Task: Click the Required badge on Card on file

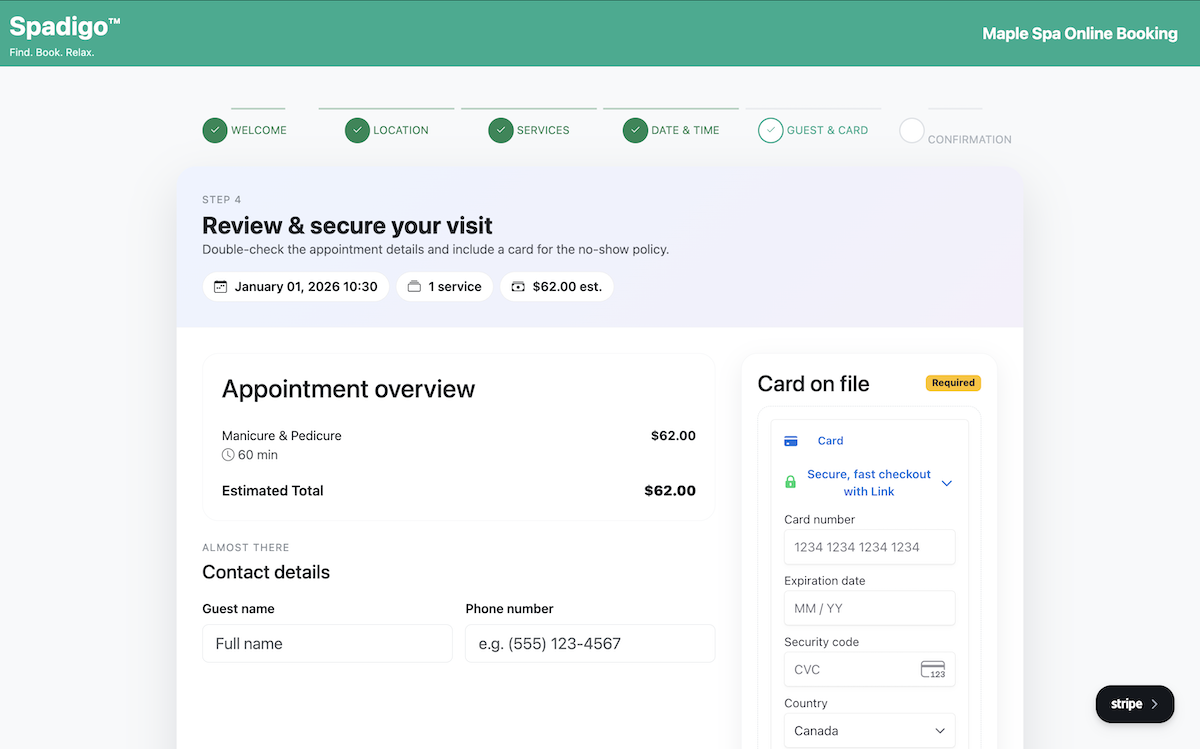Action: (952, 382)
